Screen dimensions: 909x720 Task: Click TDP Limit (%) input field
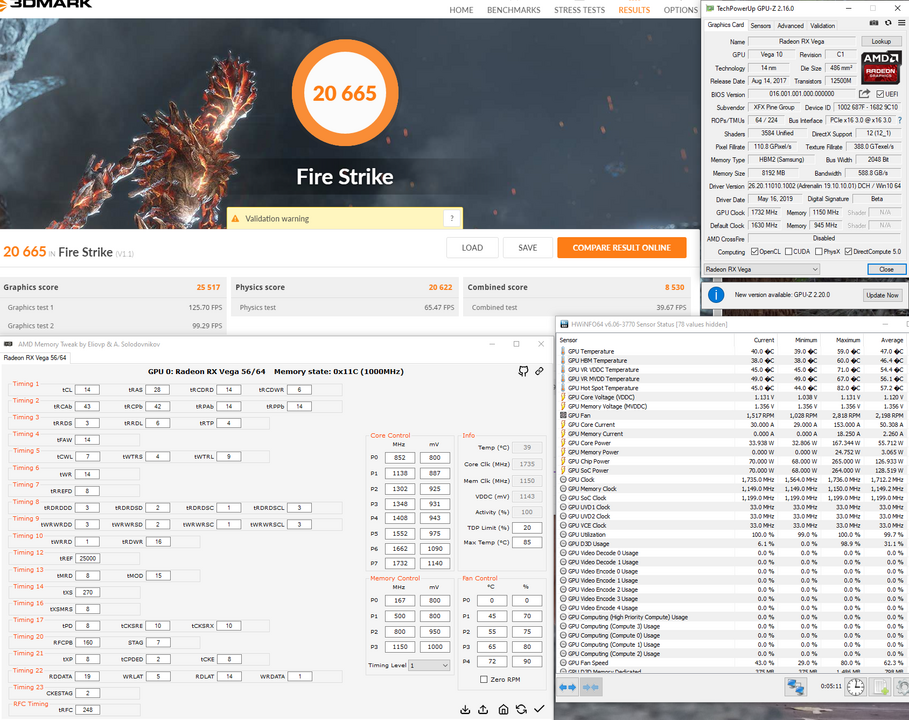click(x=527, y=528)
